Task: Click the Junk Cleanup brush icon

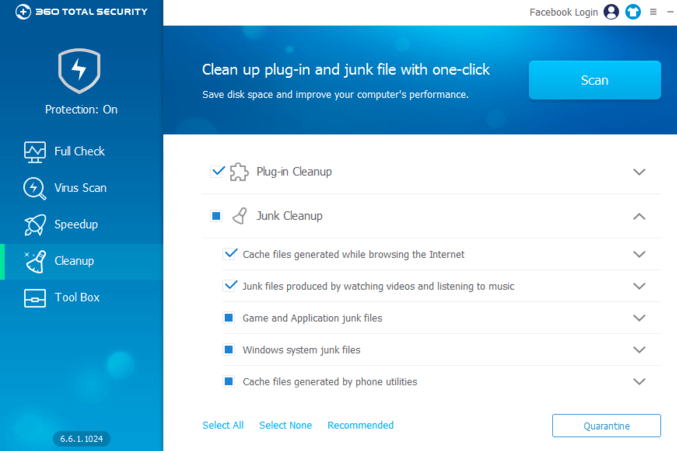Action: 240,216
